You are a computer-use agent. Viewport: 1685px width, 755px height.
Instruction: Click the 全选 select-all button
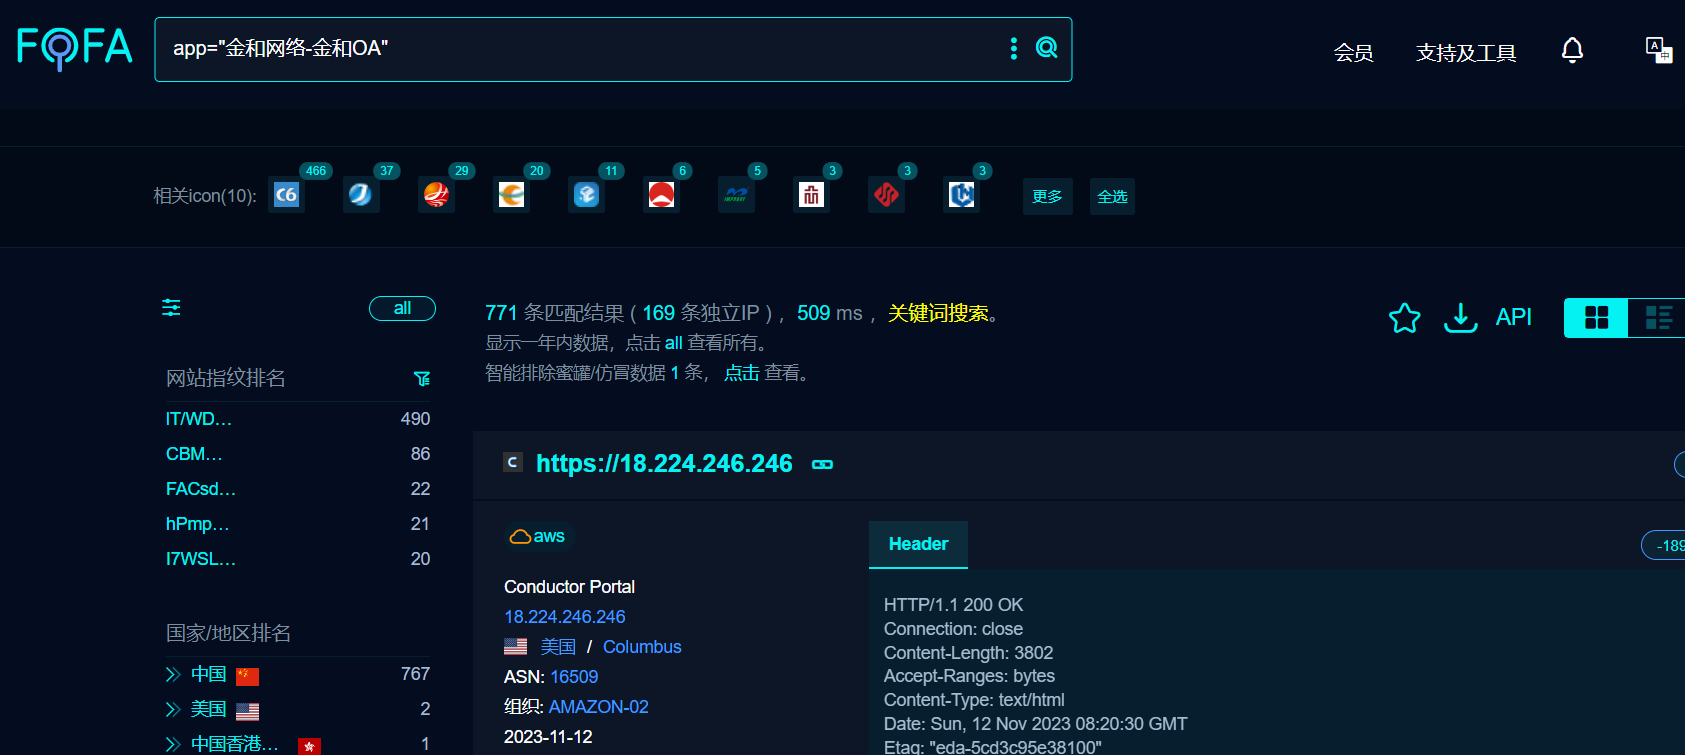pyautogui.click(x=1112, y=196)
